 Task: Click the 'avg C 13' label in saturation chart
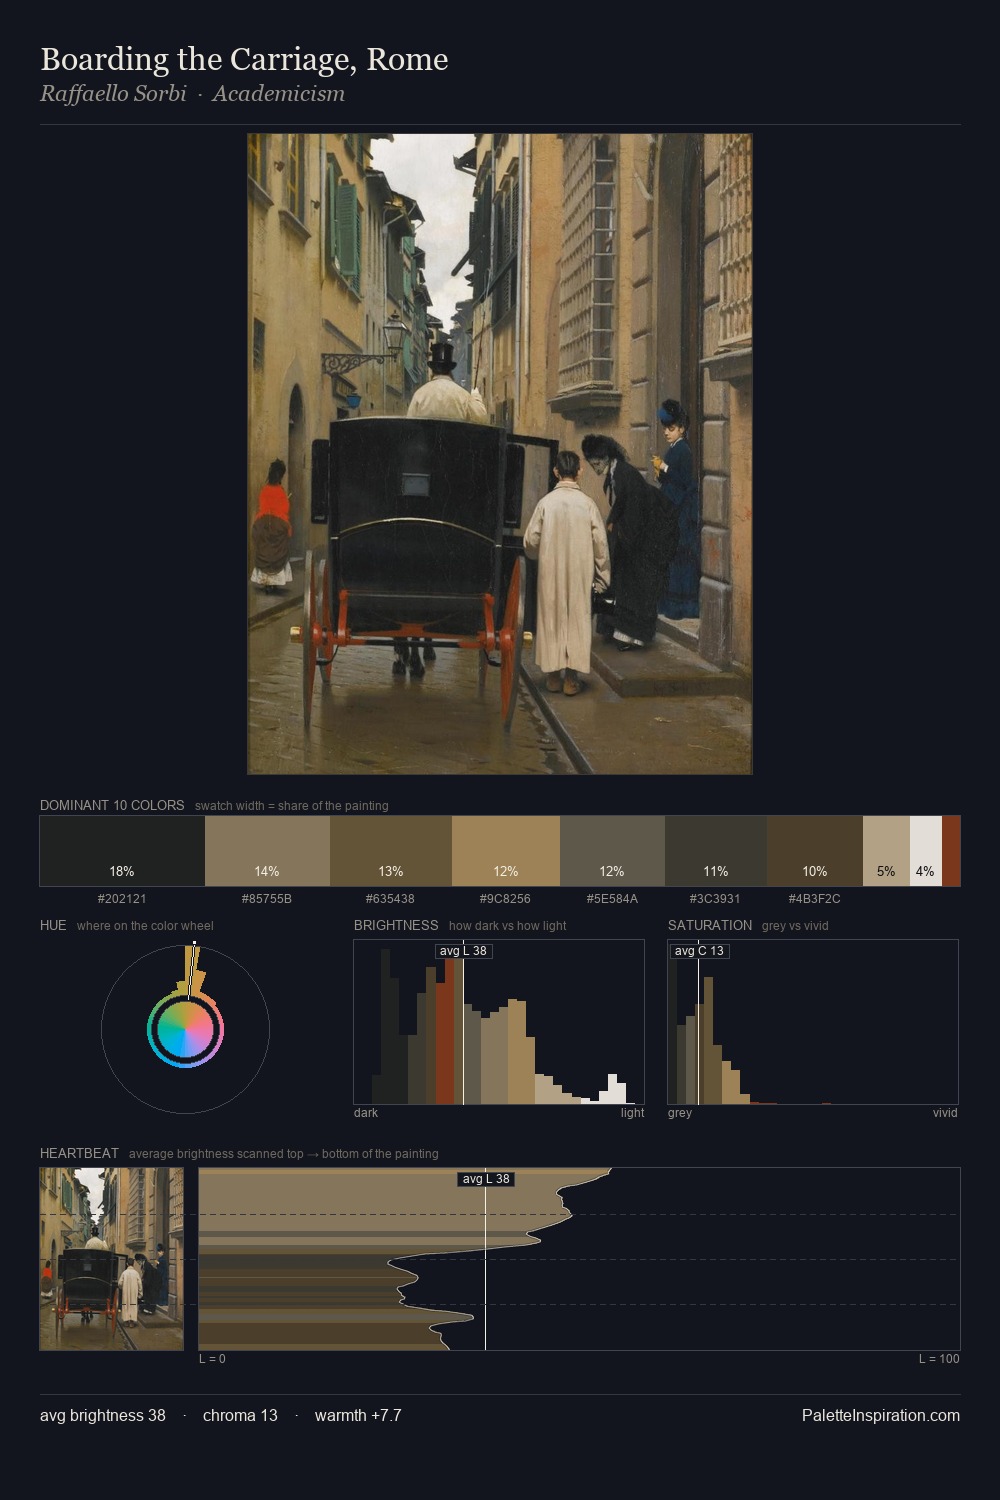[x=699, y=951]
